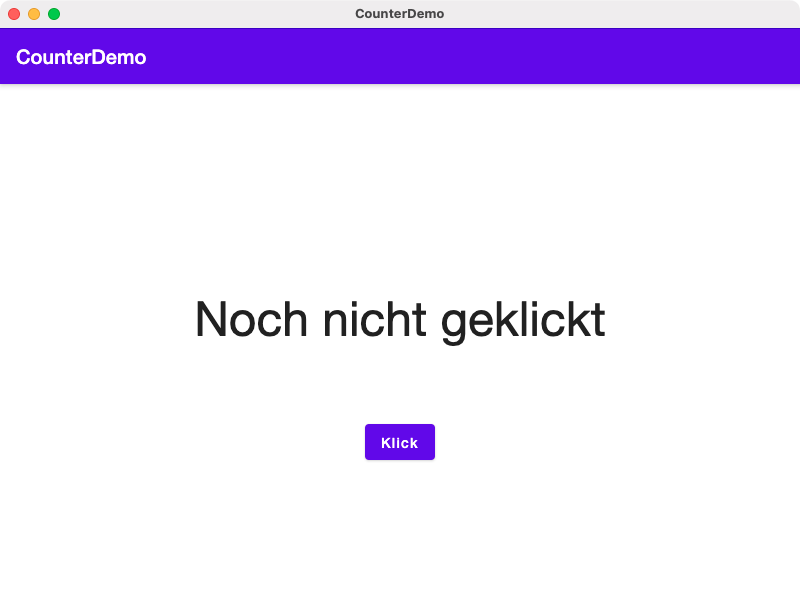Click empty title bar area right of title

point(620,14)
